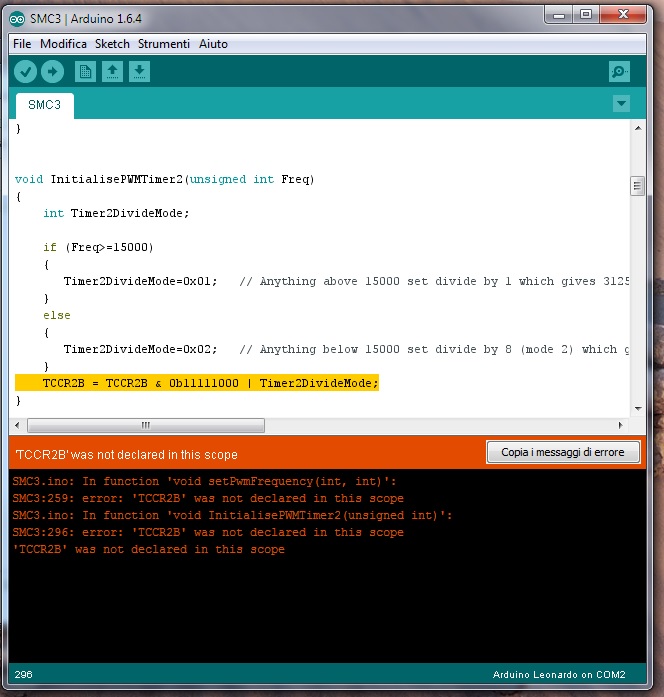The height and width of the screenshot is (697, 664).
Task: Close the Arduino window
Action: (x=623, y=16)
